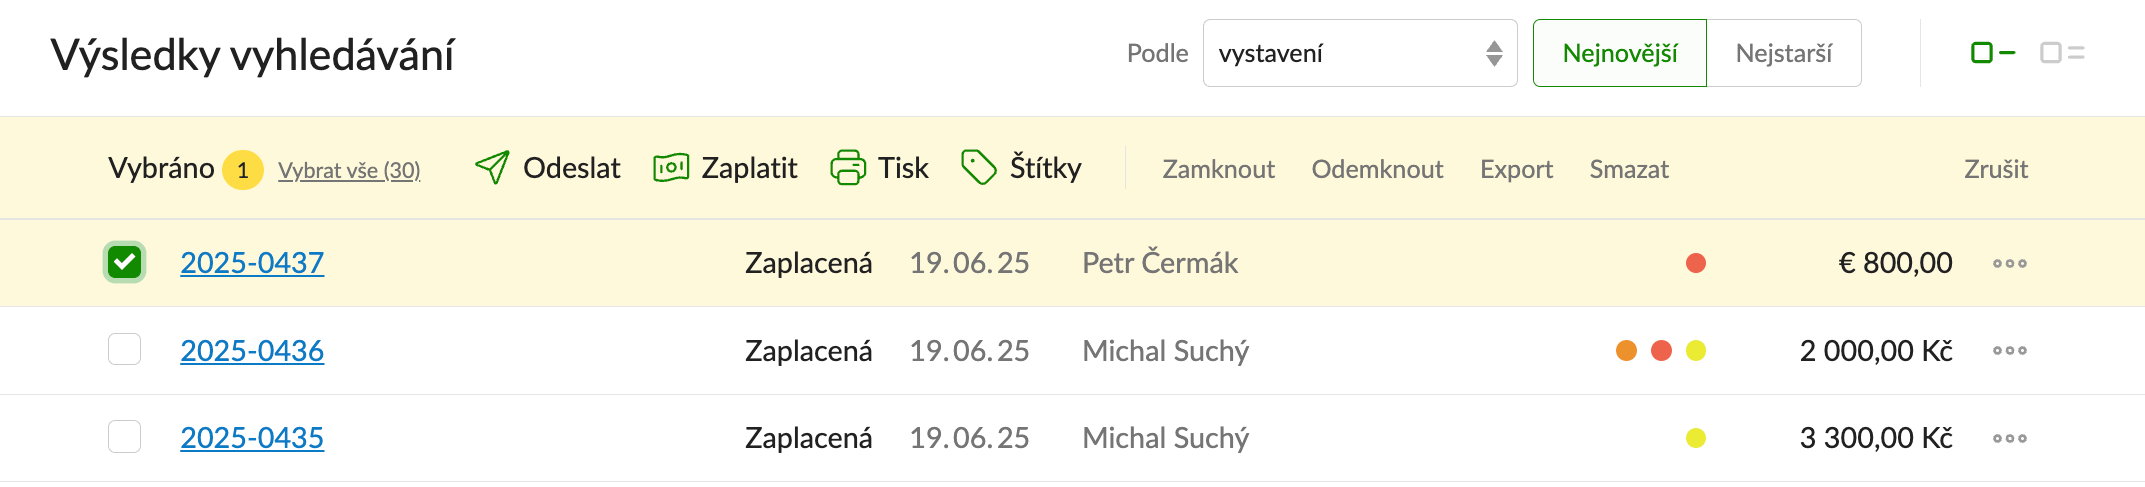This screenshot has height=487, width=2145.
Task: Switch to compact list view icon
Action: (x=1992, y=53)
